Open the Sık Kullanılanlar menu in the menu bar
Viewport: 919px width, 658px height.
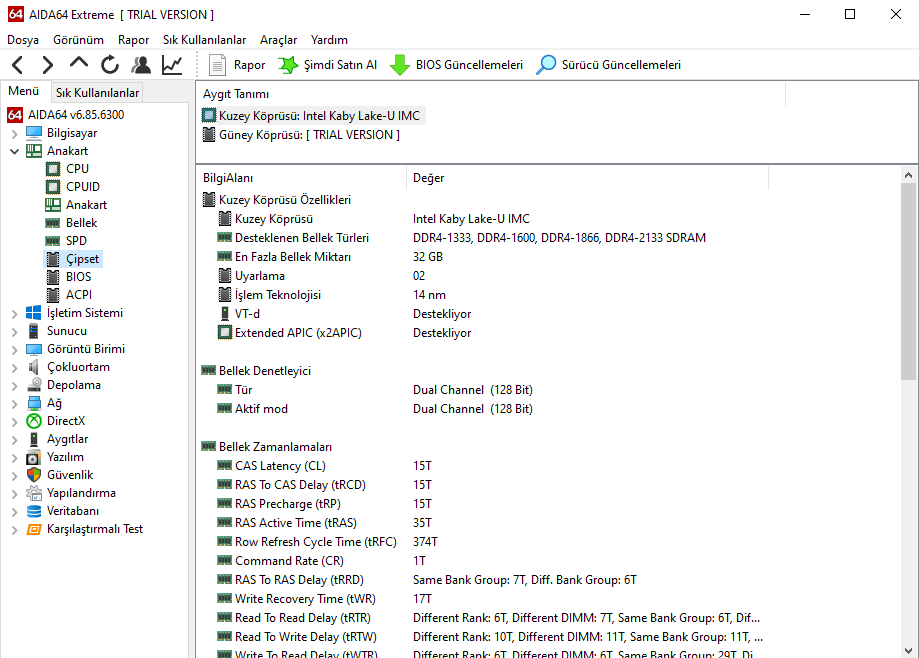205,40
